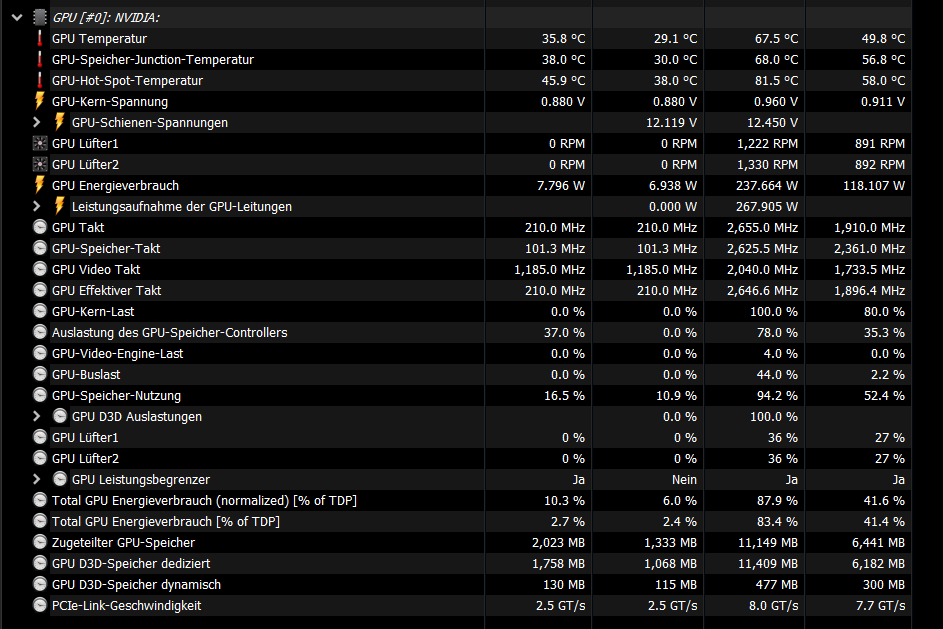
Task: Select the GPU Effektiver Takt label
Action: [106, 290]
